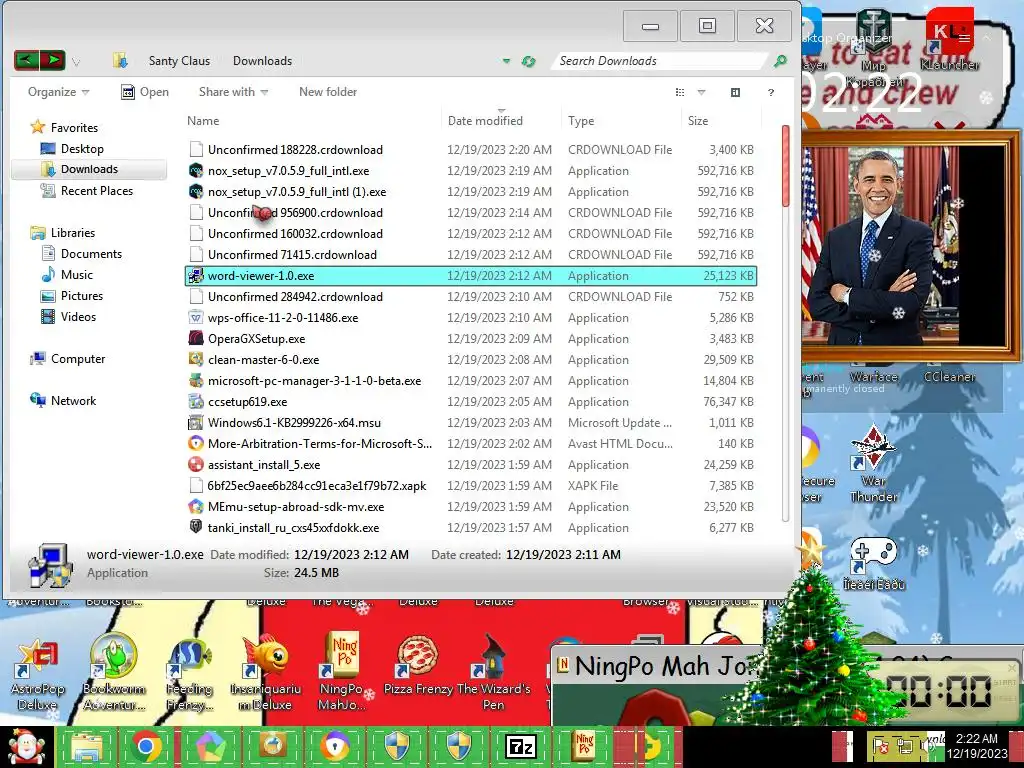Viewport: 1024px width, 768px height.
Task: Click in Search Downloads field
Action: click(660, 61)
